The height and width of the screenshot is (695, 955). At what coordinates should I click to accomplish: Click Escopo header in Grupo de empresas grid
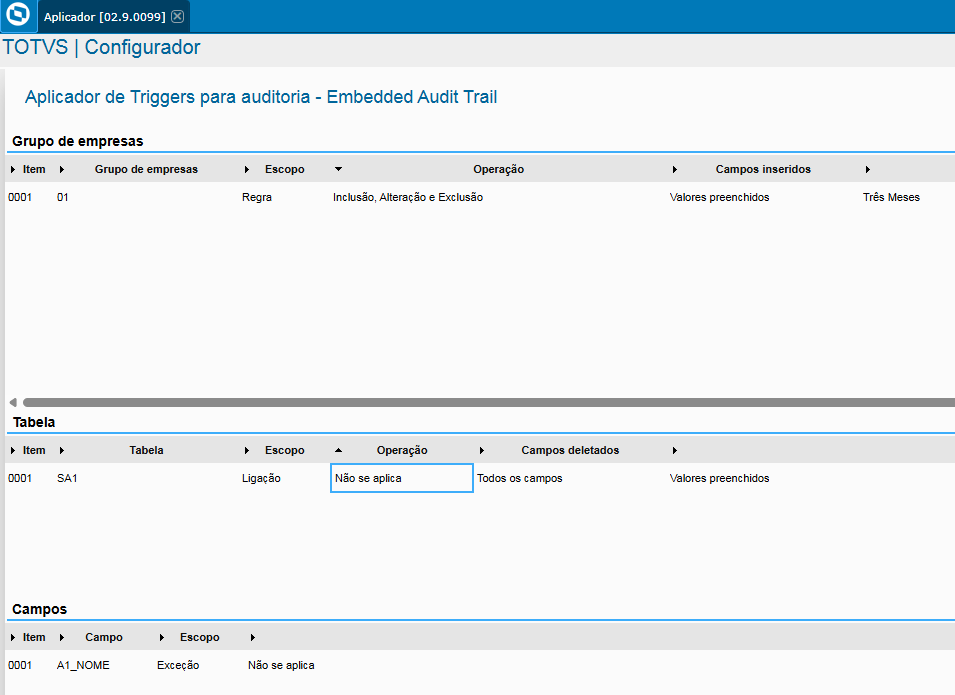pyautogui.click(x=284, y=169)
